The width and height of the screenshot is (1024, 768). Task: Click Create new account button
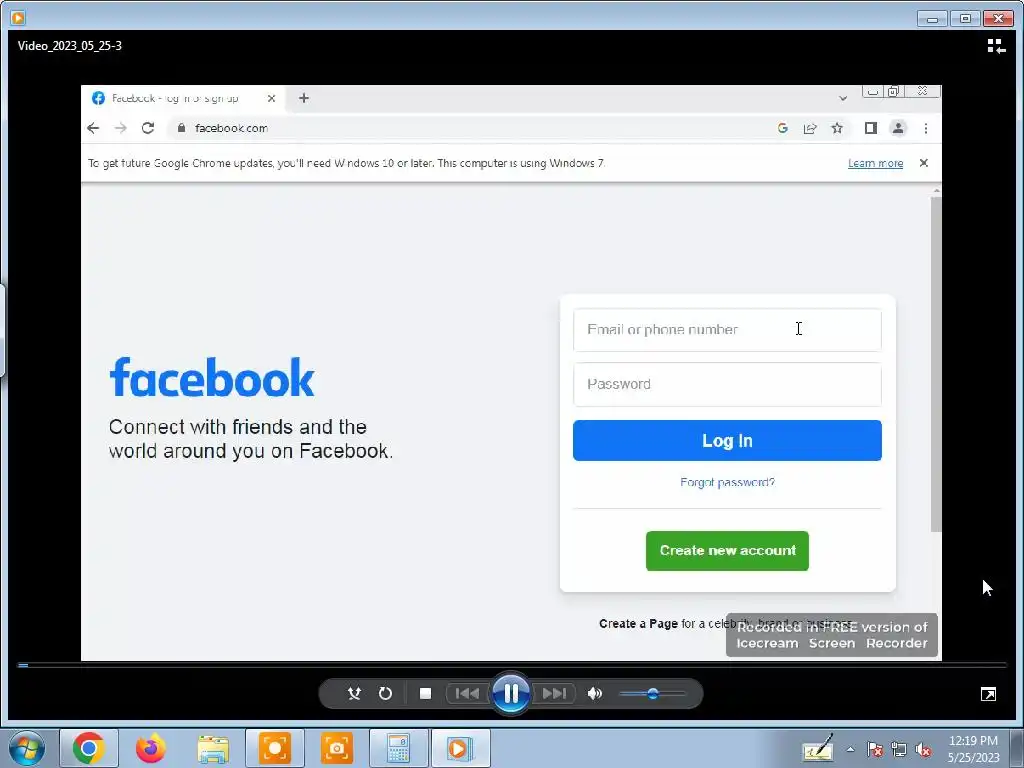point(727,551)
